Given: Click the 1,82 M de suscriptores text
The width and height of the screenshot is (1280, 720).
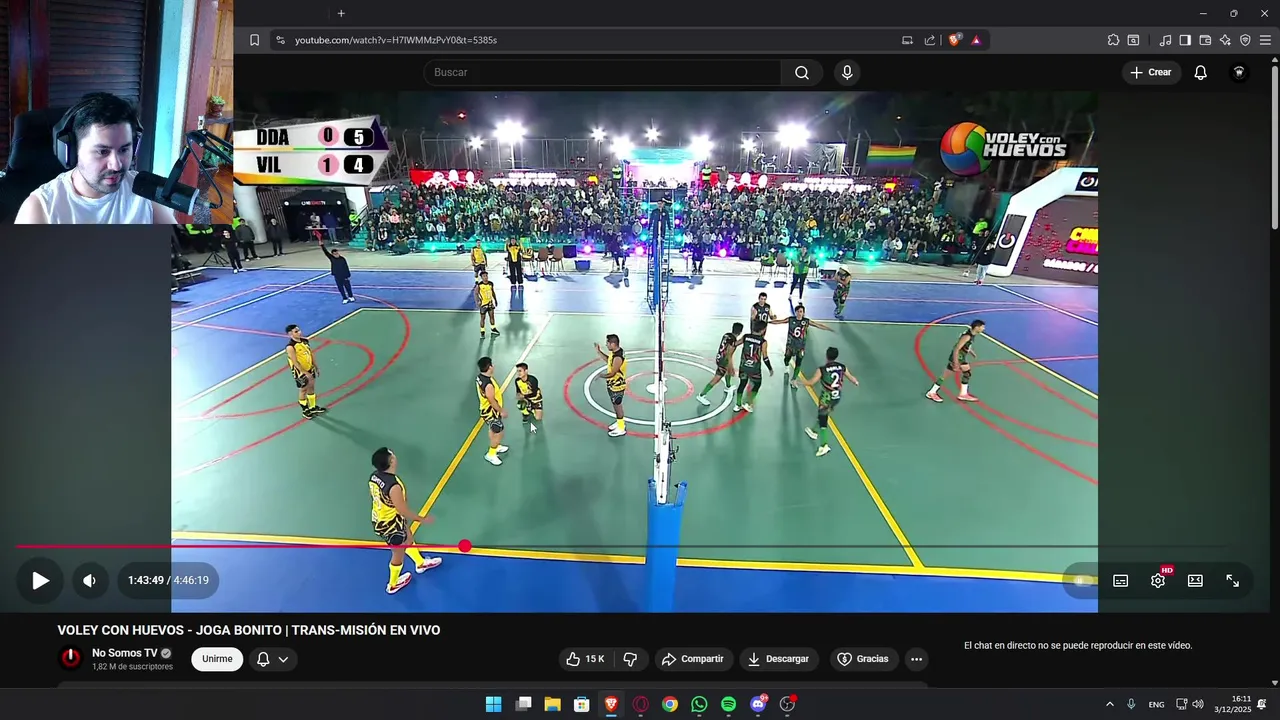Looking at the screenshot, I should pos(132,667).
